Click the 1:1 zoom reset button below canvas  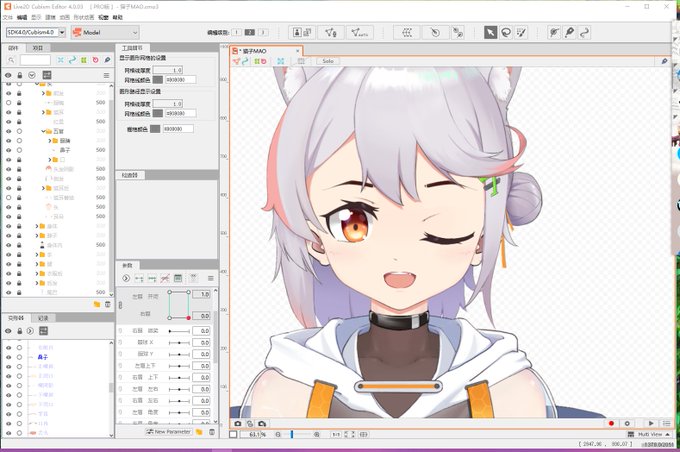336,434
